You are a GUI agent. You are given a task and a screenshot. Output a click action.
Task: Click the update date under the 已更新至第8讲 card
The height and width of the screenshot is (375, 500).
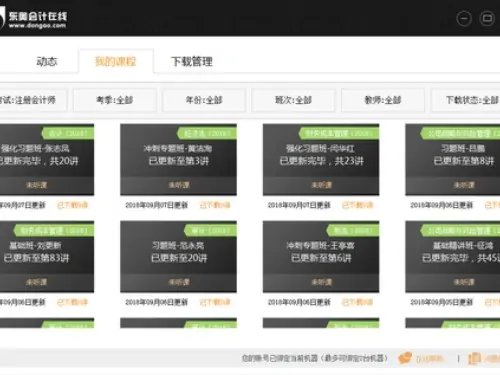pyautogui.click(x=442, y=205)
